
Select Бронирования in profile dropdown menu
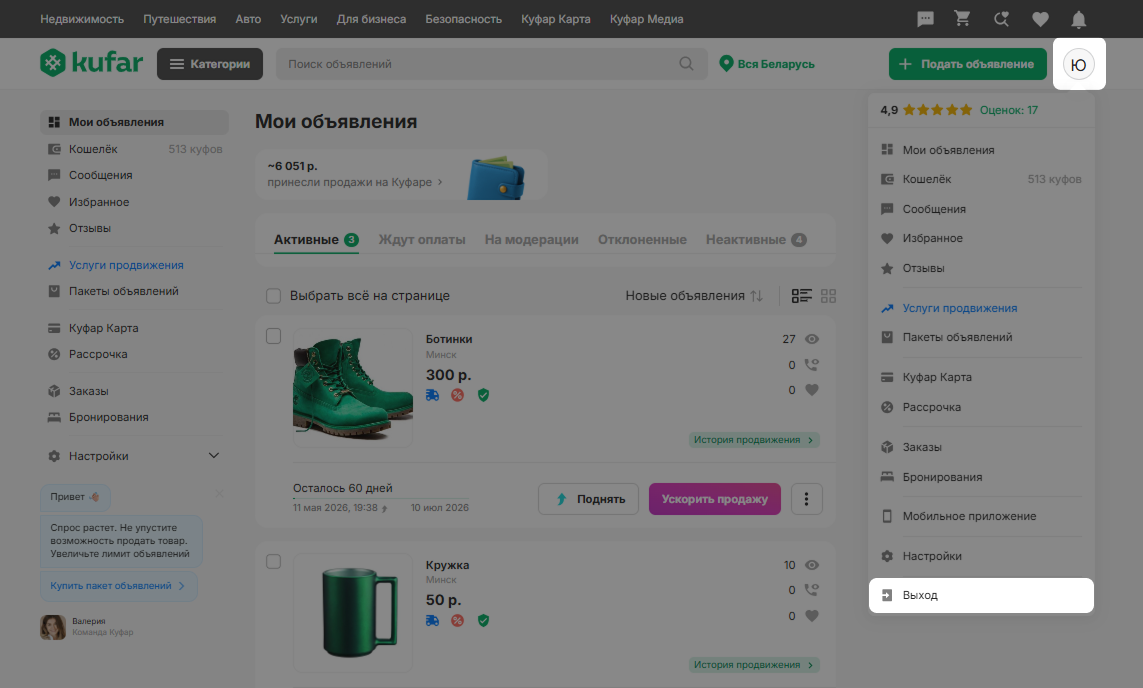coord(981,477)
